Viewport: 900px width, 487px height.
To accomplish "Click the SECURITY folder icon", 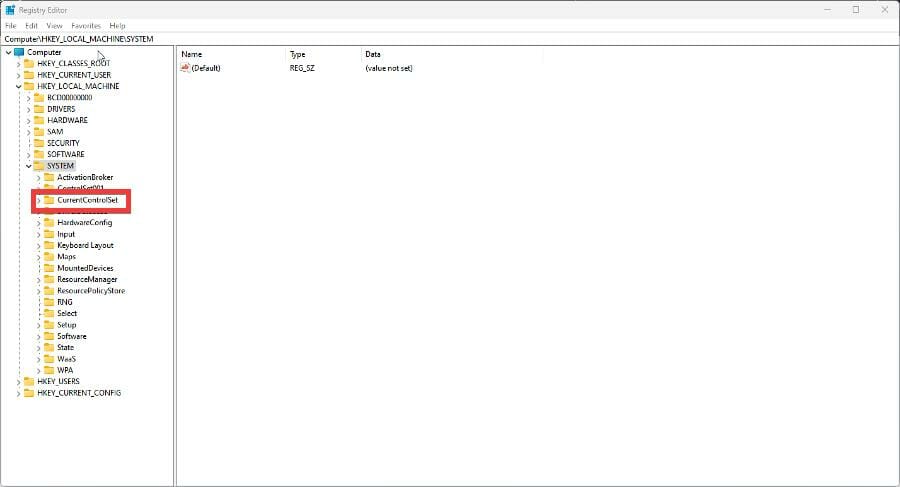I will pyautogui.click(x=39, y=142).
